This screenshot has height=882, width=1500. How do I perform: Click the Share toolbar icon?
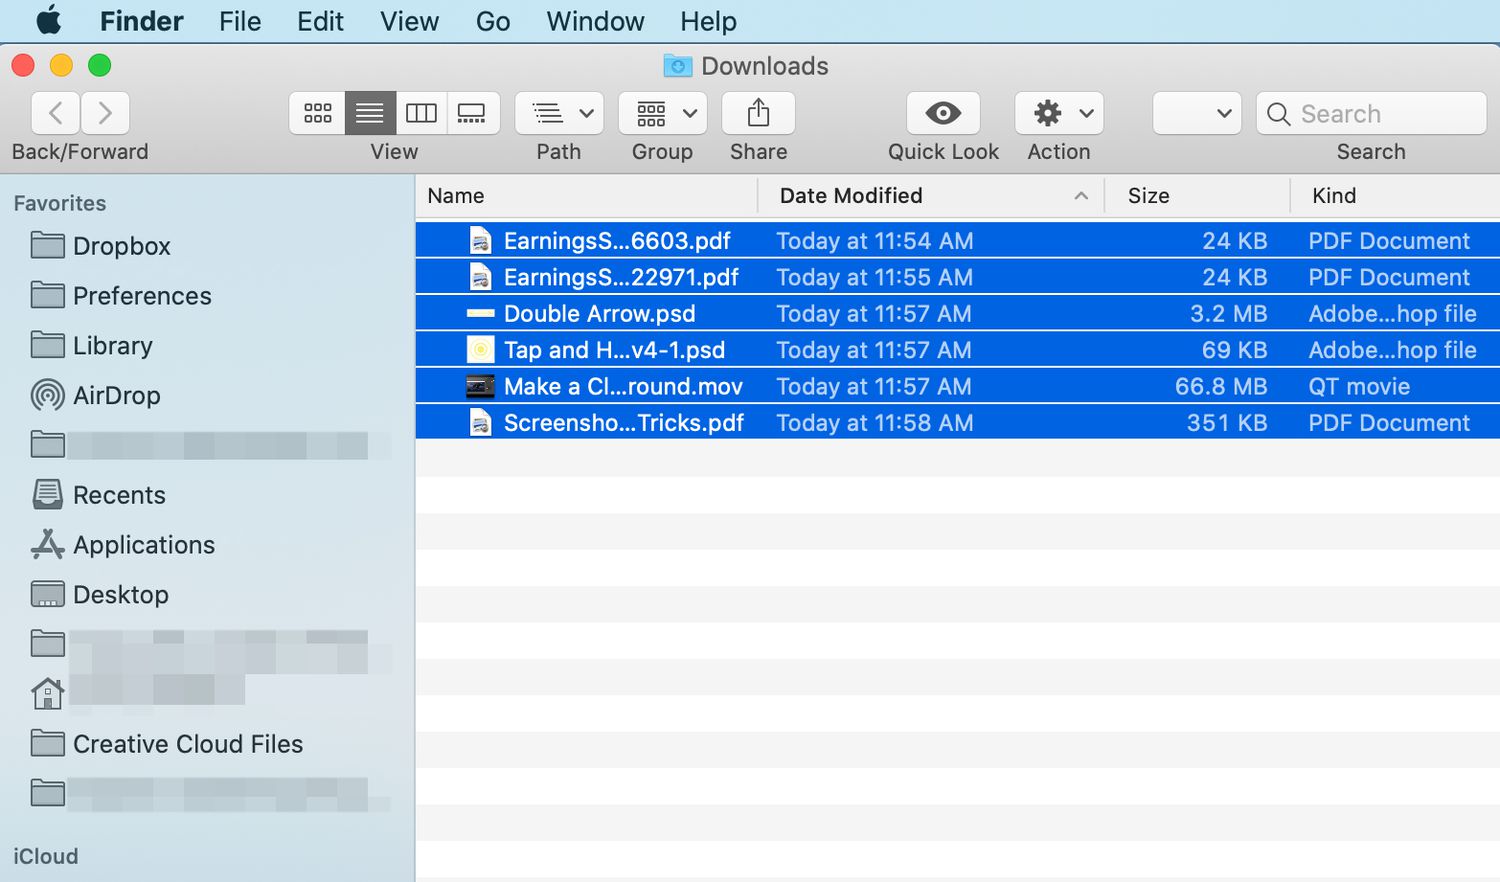point(758,113)
